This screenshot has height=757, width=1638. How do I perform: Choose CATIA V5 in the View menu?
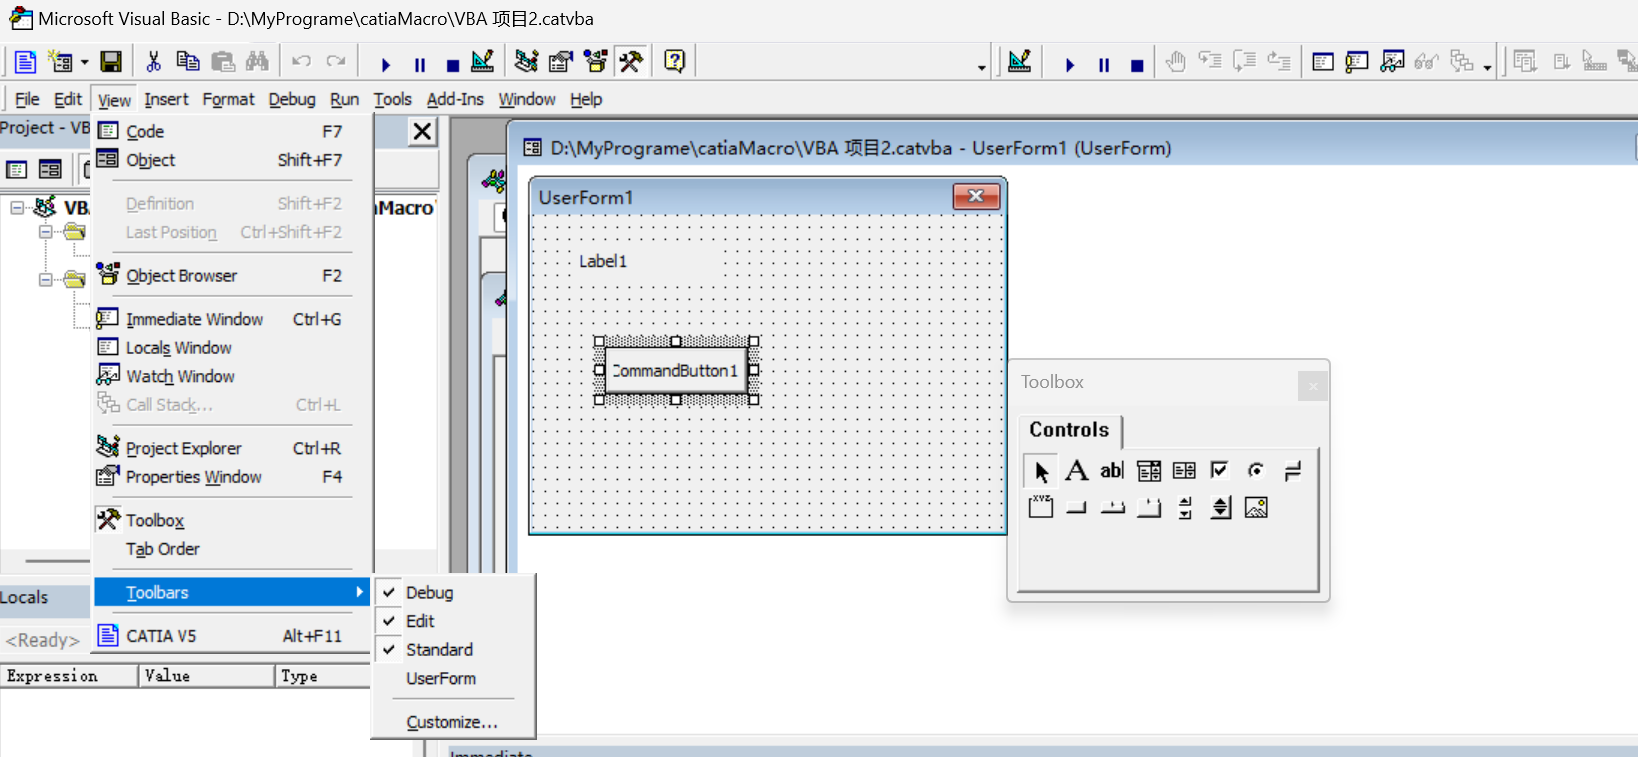pos(232,636)
